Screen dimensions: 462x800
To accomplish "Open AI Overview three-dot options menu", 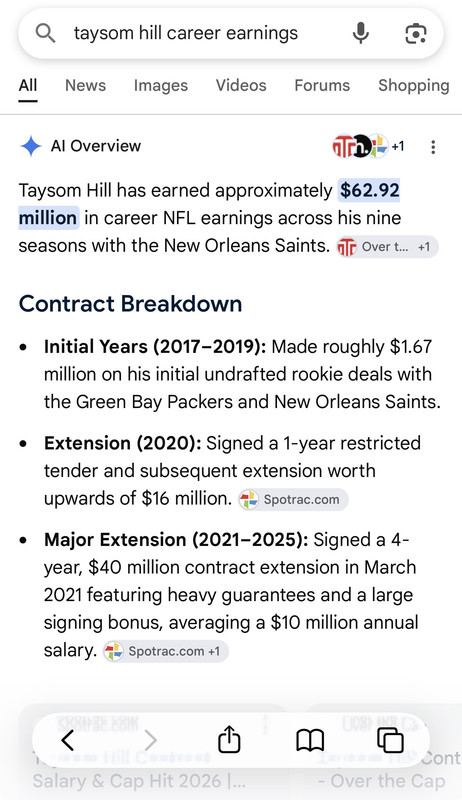I will pos(433,147).
